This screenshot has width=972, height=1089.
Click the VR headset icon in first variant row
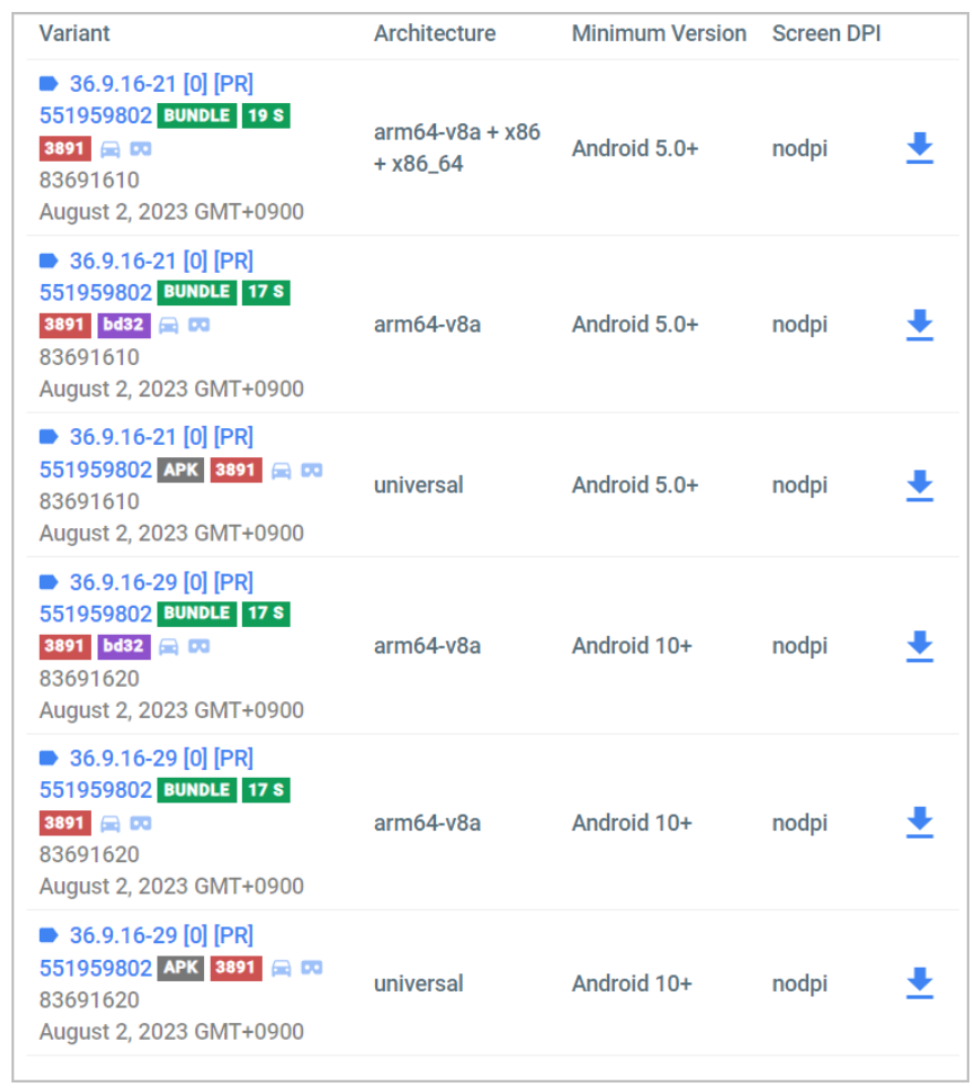pos(141,149)
